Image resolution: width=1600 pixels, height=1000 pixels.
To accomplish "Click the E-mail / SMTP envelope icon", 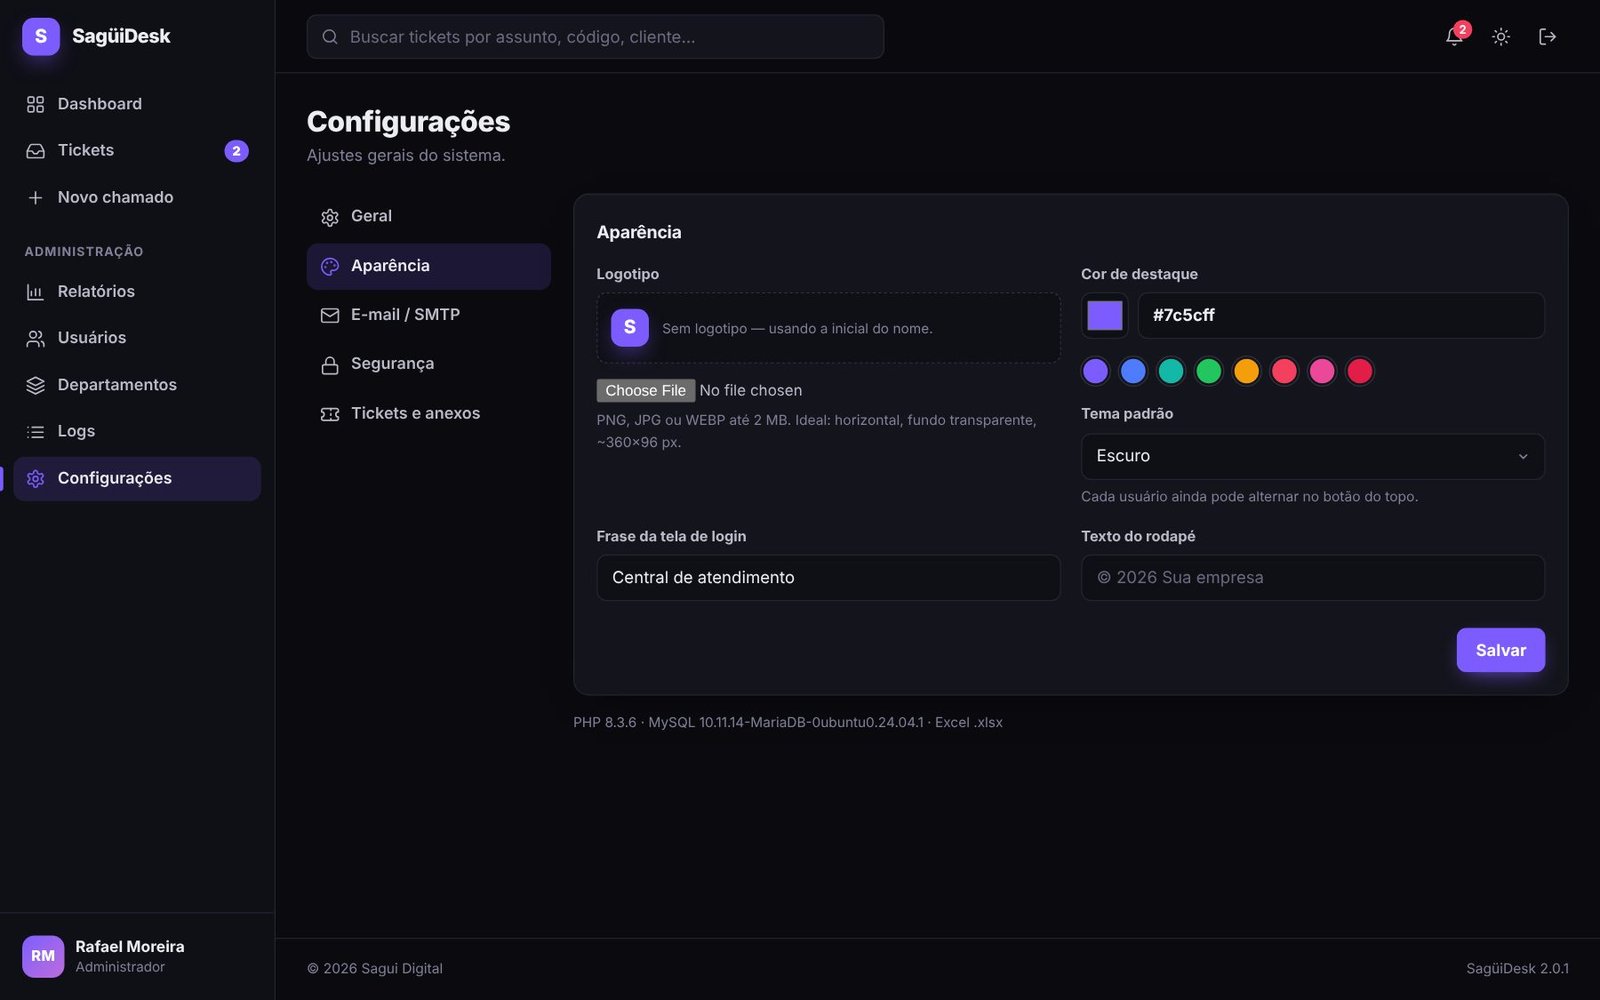I will pos(330,315).
